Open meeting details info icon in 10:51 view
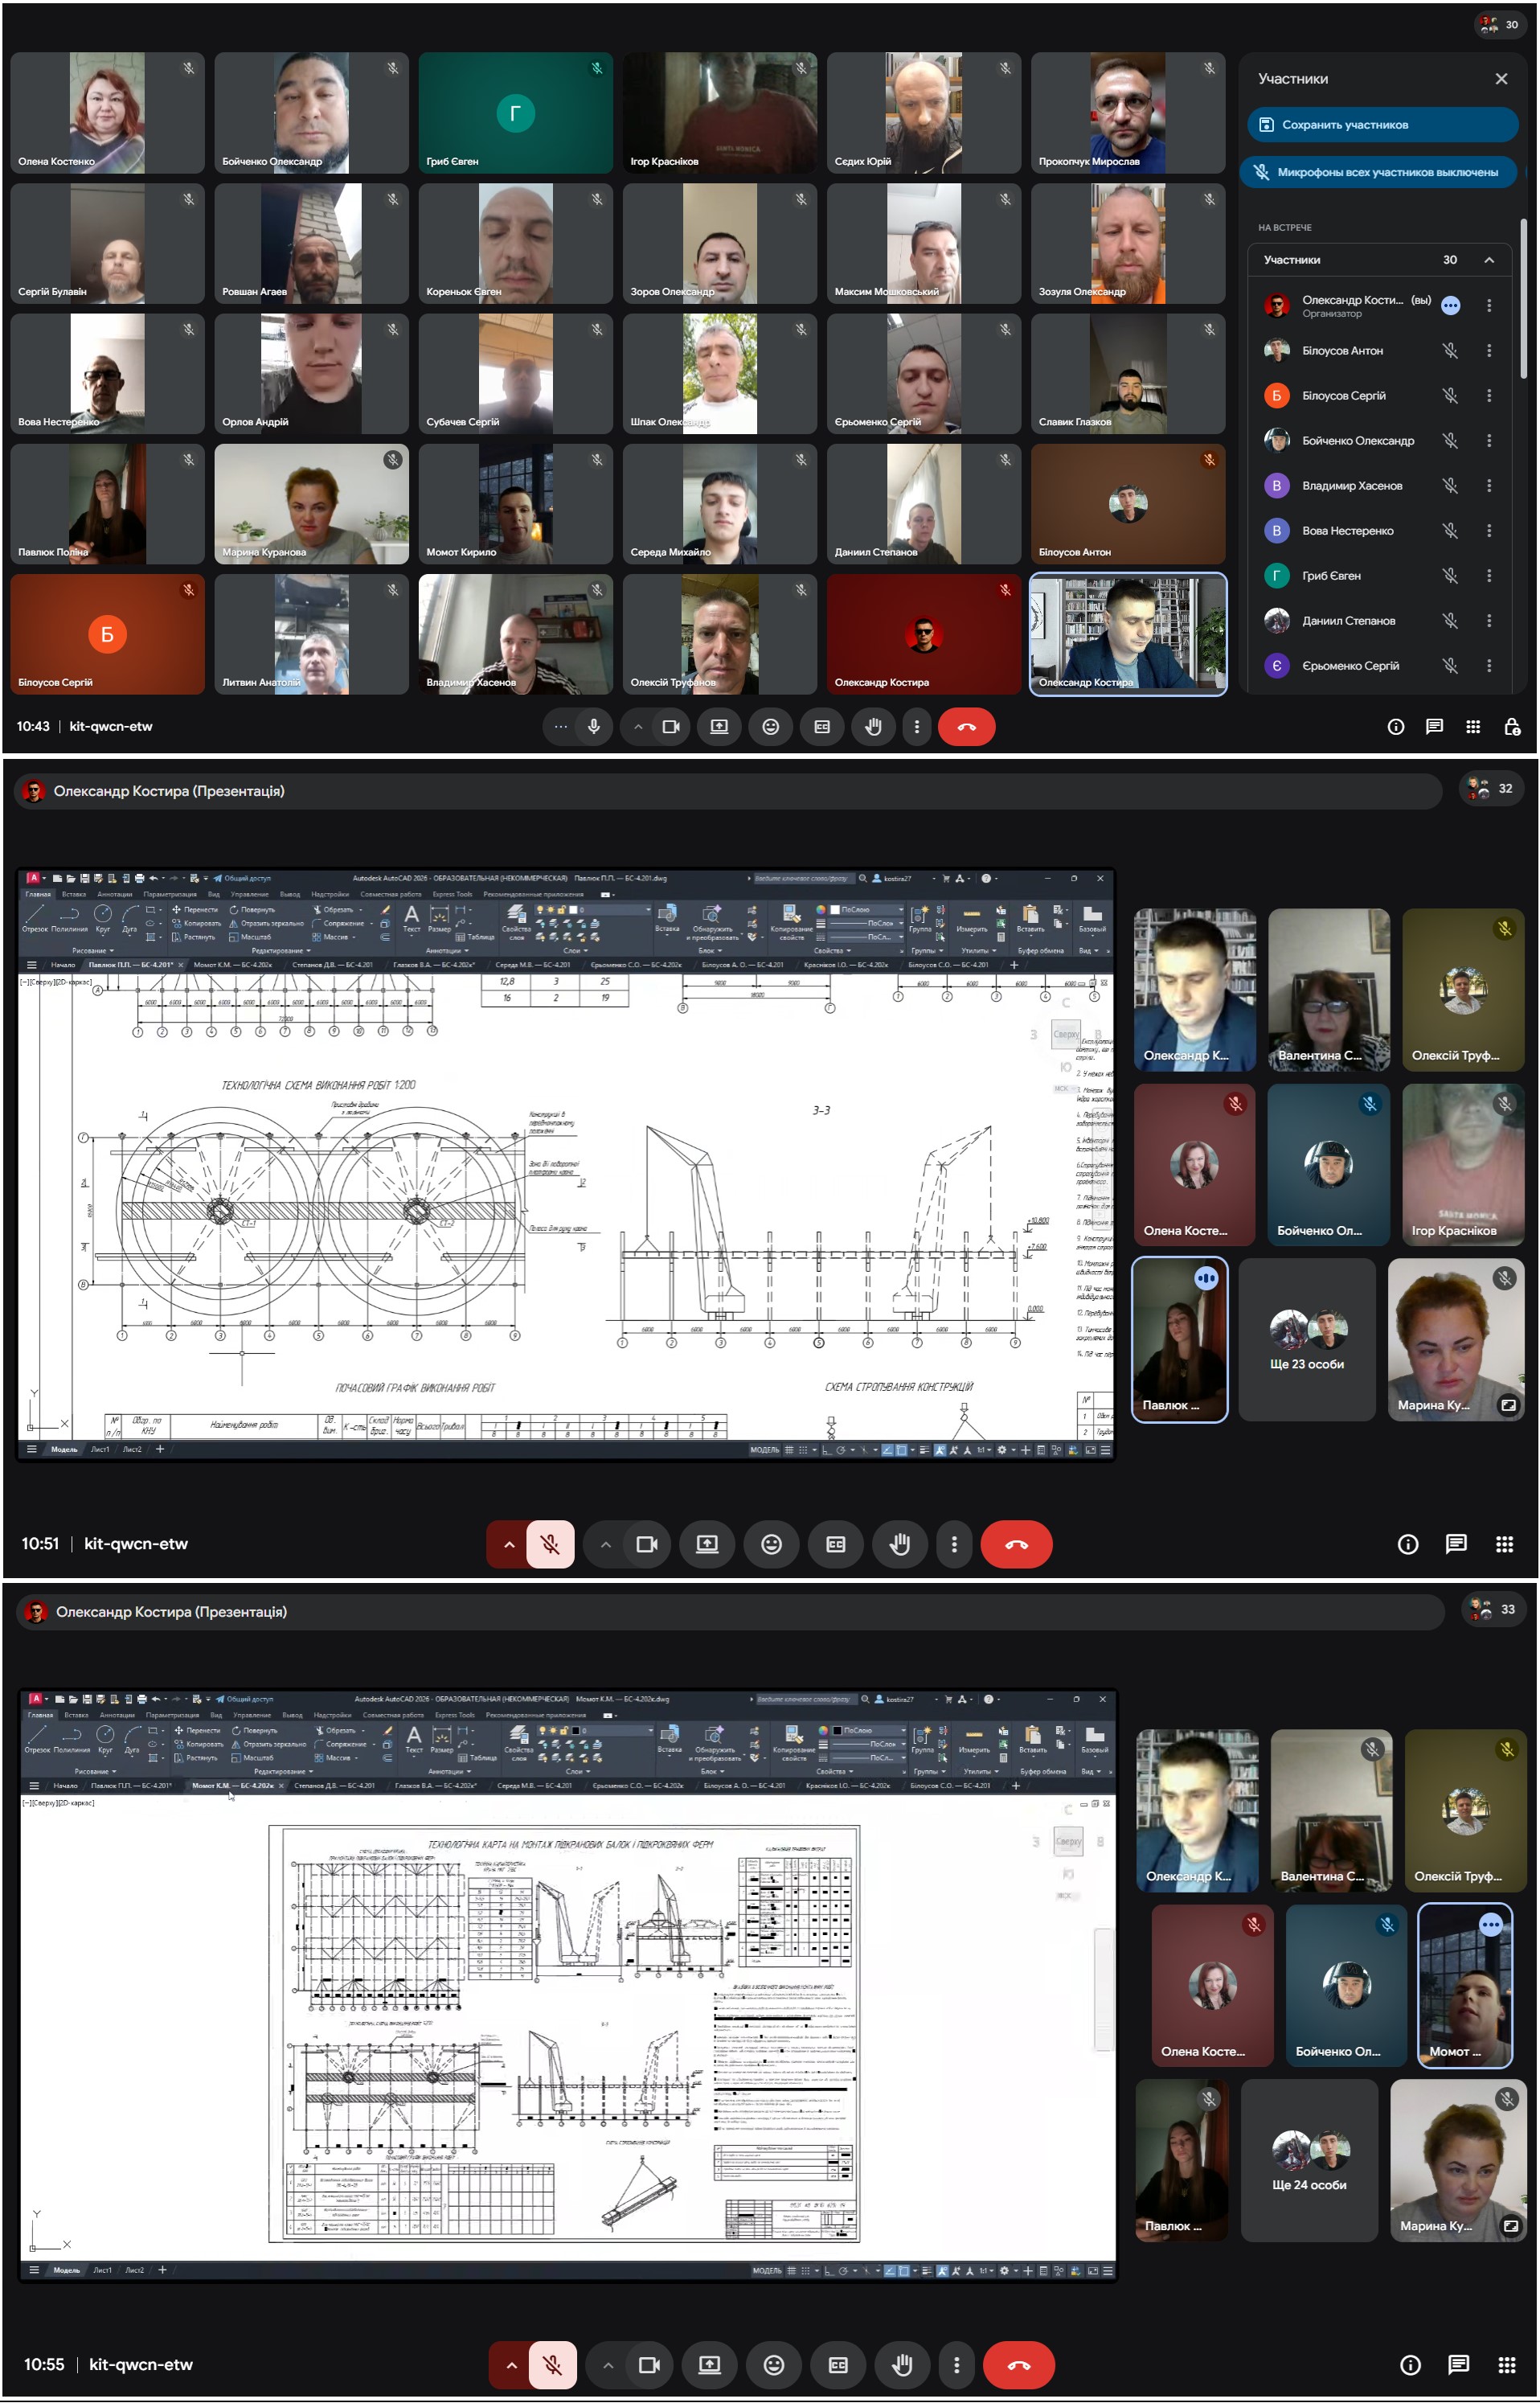The height and width of the screenshot is (2403, 1540). click(1408, 1545)
